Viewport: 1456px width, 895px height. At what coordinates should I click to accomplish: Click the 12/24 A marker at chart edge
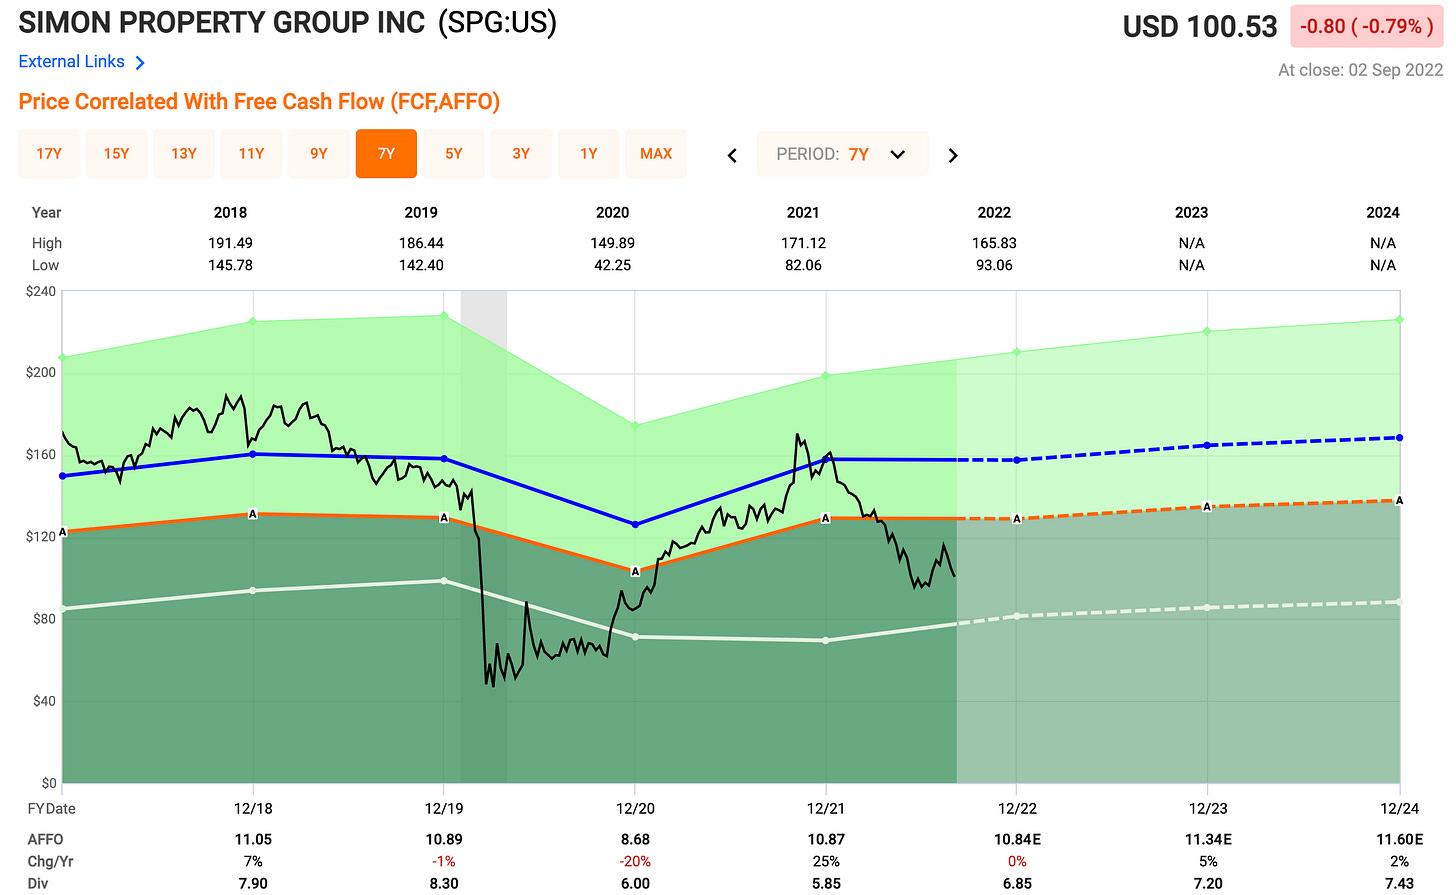point(1399,501)
